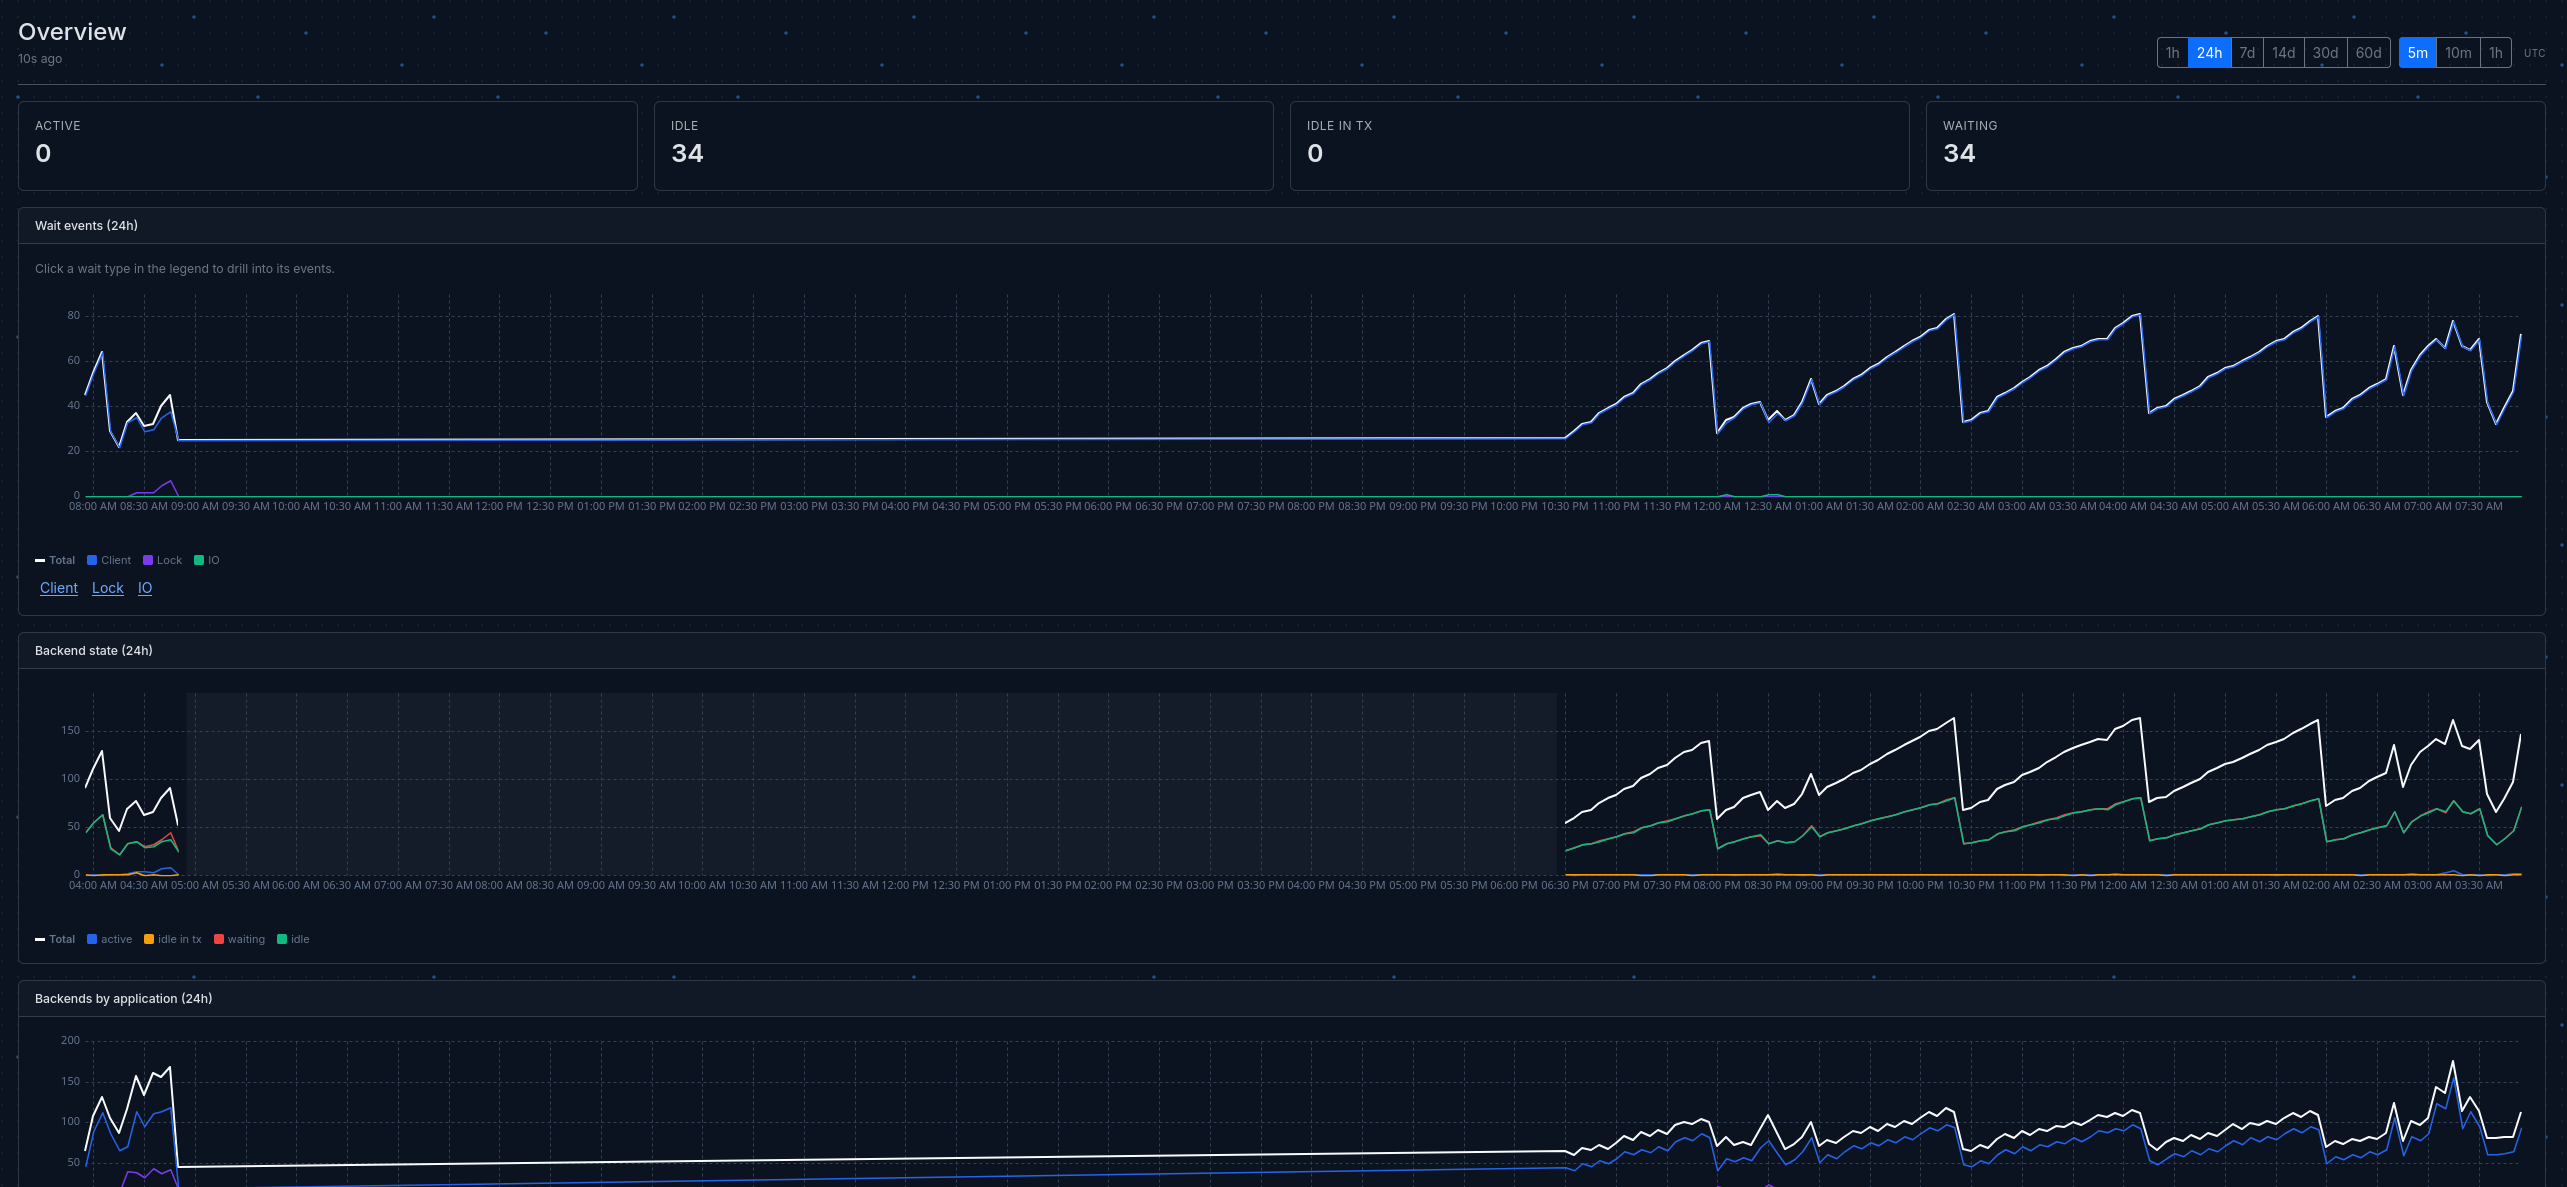Click 'Backends by application (24h)' panel title

tap(124, 999)
